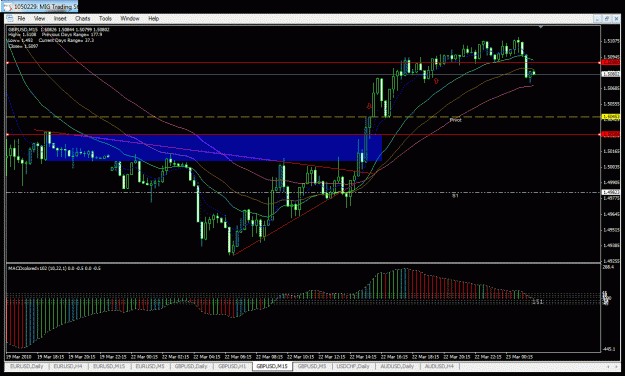The height and width of the screenshot is (376, 625).
Task: Click the red letter A marker on chart
Action: [x=369, y=106]
